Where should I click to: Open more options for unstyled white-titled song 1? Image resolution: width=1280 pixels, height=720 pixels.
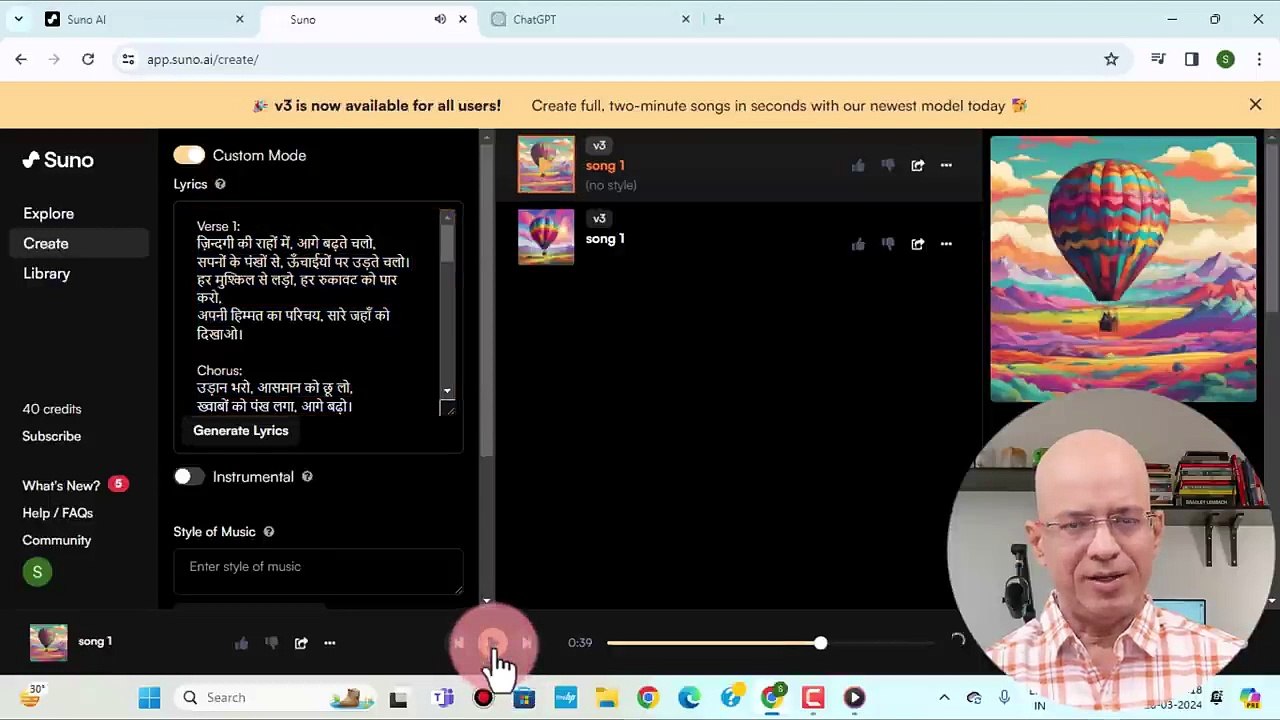coord(946,243)
